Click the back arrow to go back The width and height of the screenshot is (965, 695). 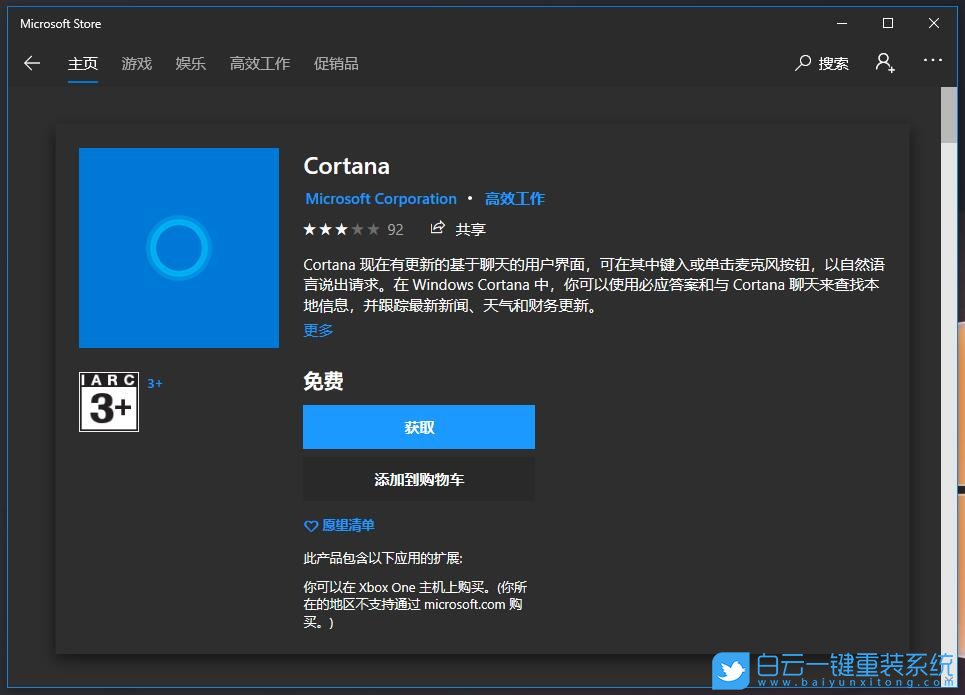[31, 62]
